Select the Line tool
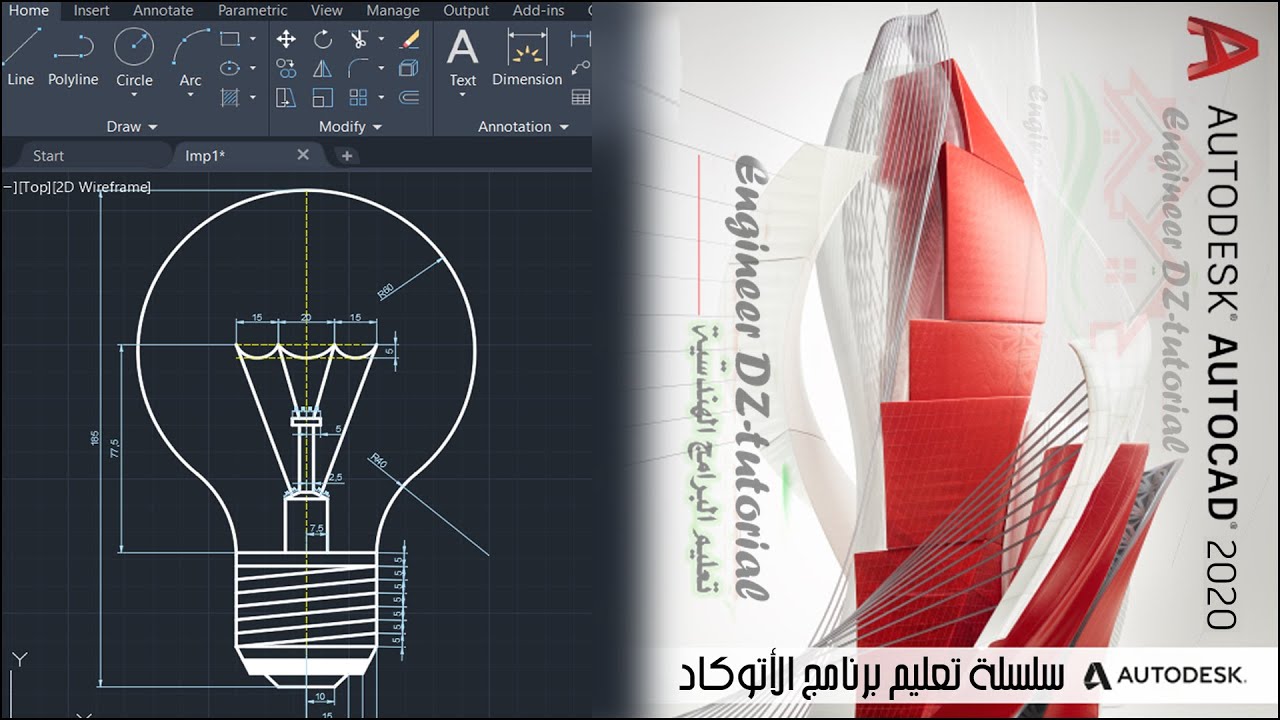The image size is (1280, 720). 20,57
